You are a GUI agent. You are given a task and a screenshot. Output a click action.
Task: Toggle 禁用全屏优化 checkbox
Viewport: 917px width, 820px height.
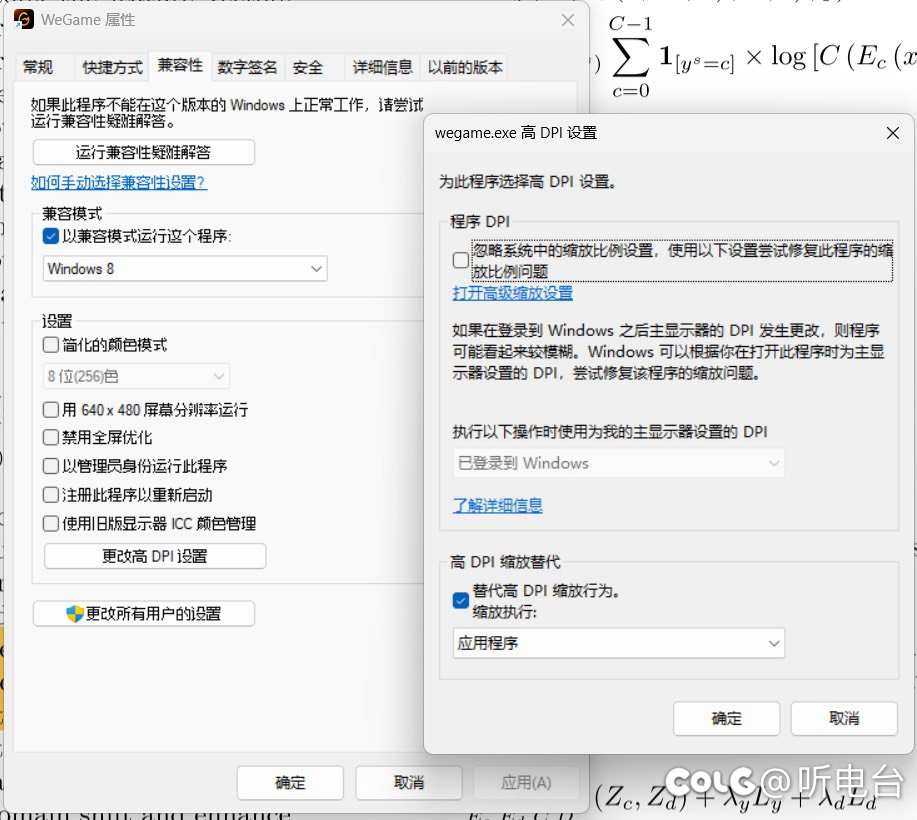click(x=51, y=437)
